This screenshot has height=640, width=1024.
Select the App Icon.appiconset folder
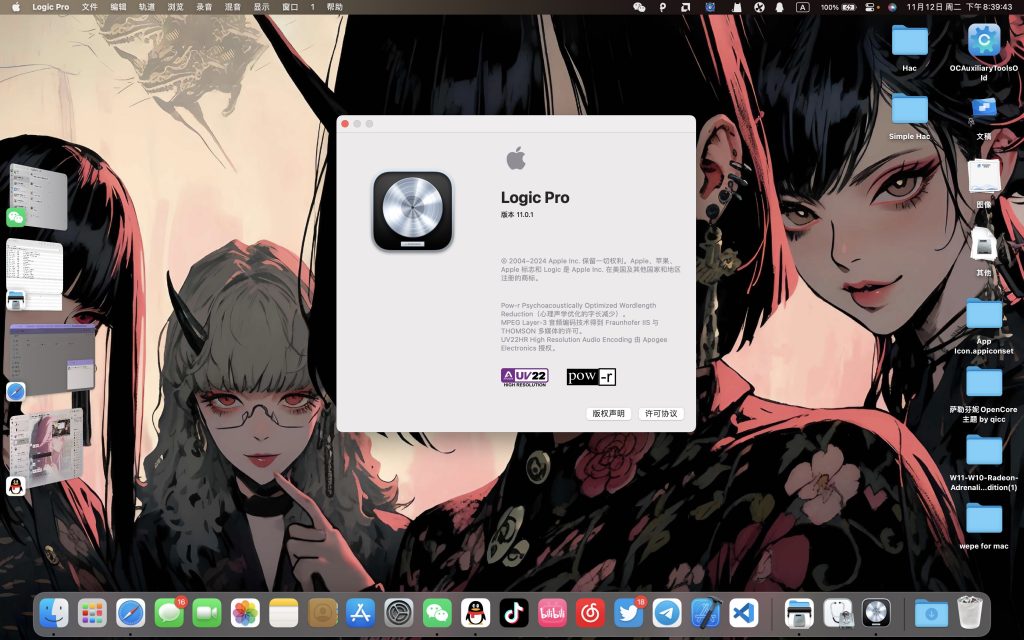tap(984, 327)
